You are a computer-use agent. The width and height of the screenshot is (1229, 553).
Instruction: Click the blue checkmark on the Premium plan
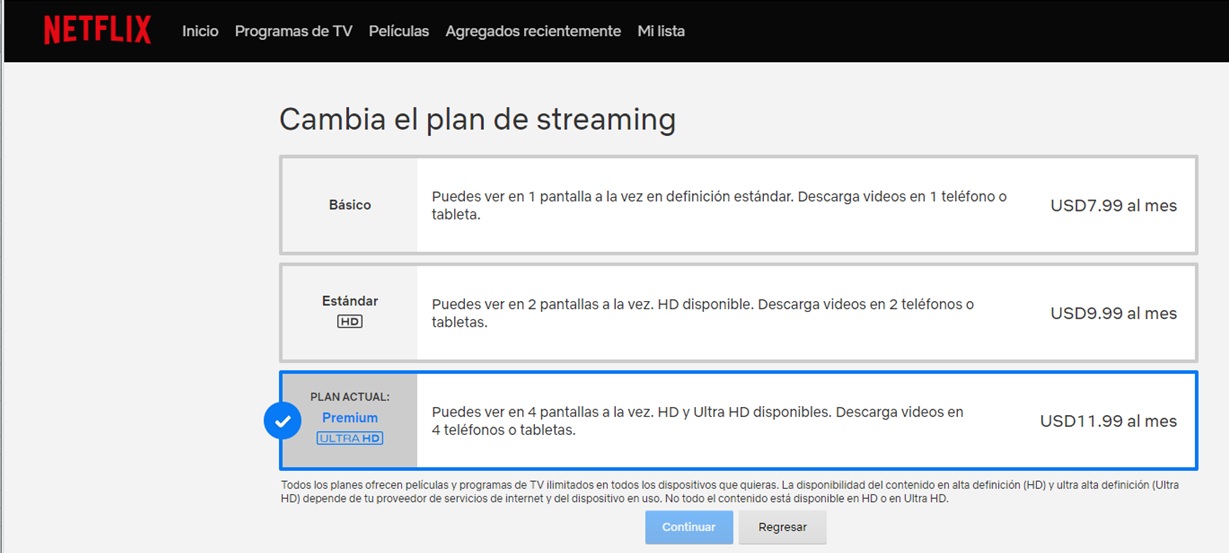tap(283, 421)
